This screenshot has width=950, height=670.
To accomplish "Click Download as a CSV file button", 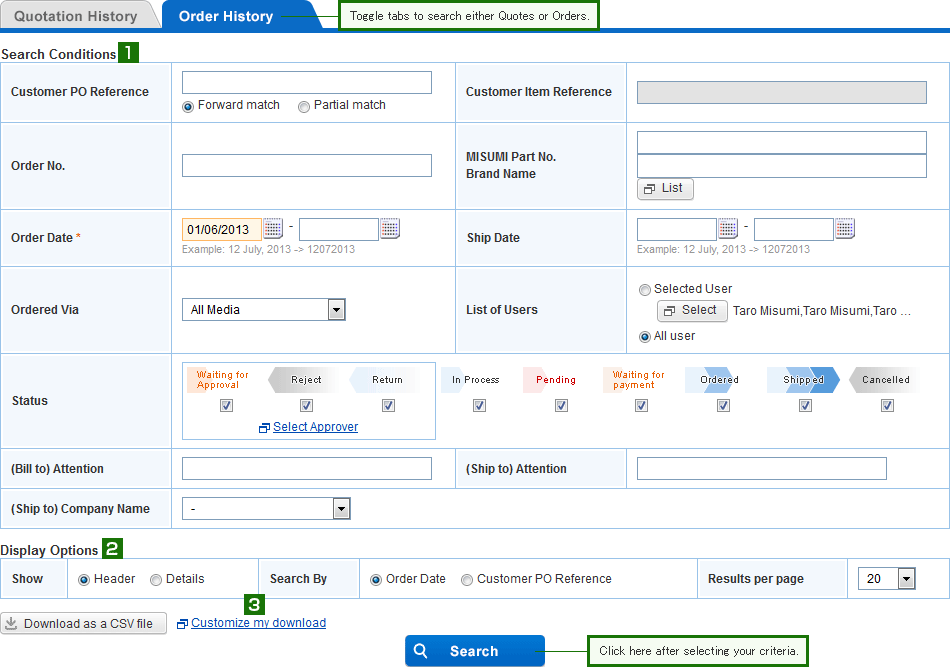I will coord(83,624).
